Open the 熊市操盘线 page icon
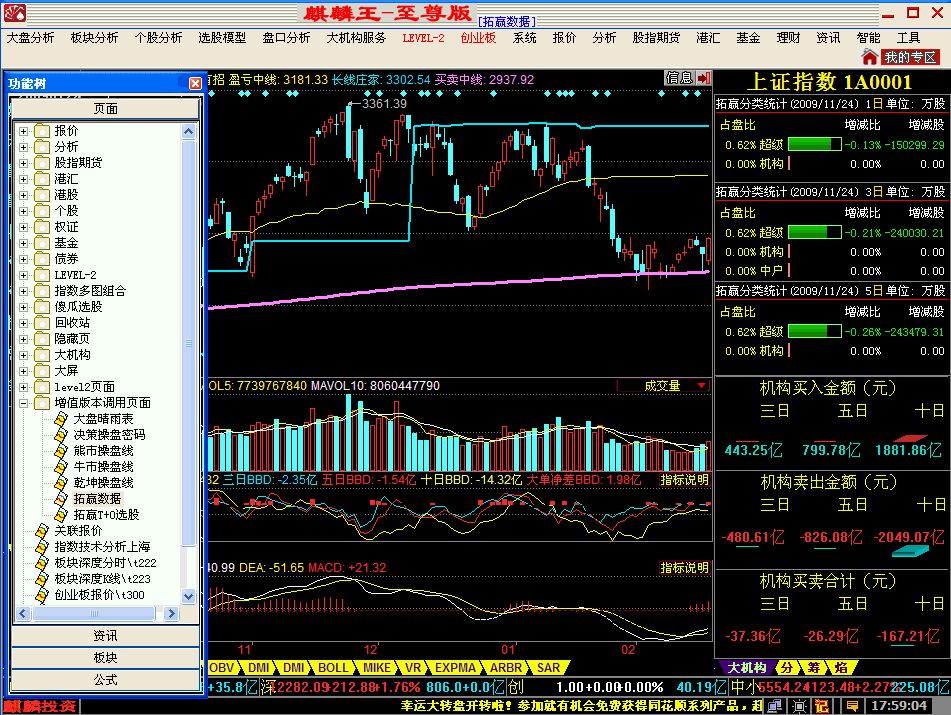The width and height of the screenshot is (951, 715). click(61, 451)
